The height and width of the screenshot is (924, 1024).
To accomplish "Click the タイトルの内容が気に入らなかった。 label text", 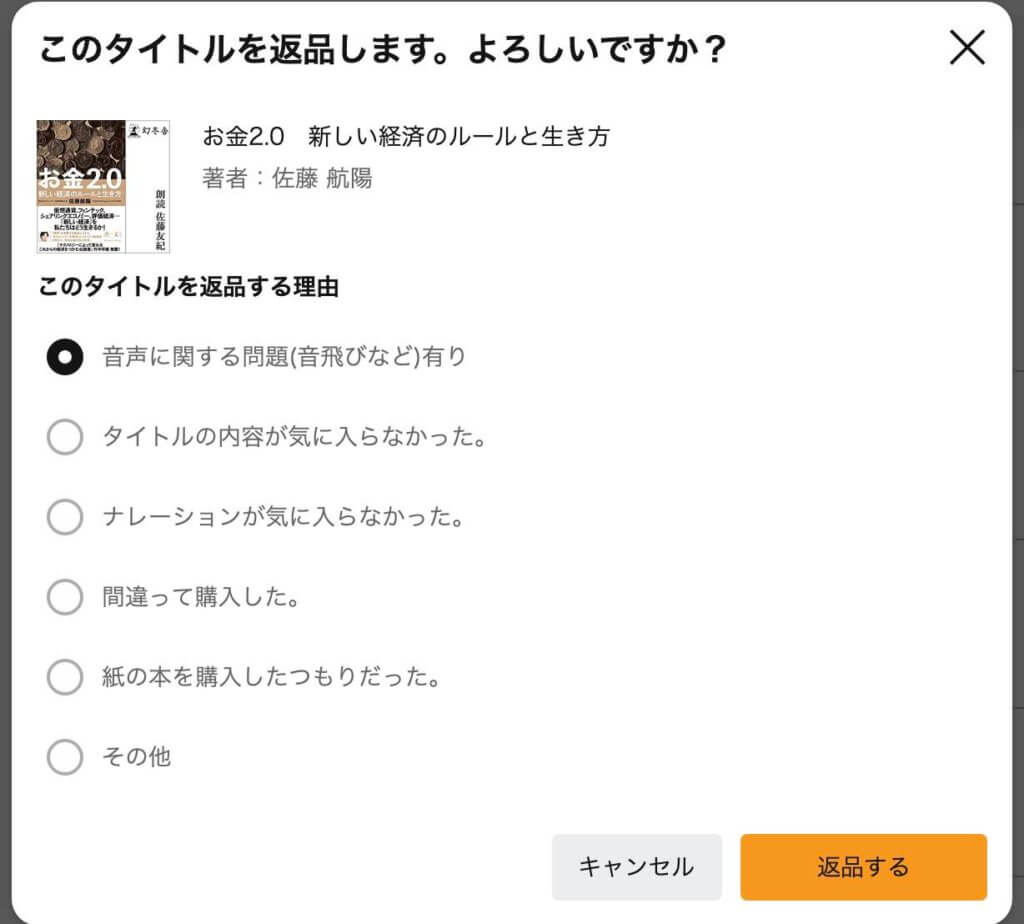I will (295, 437).
